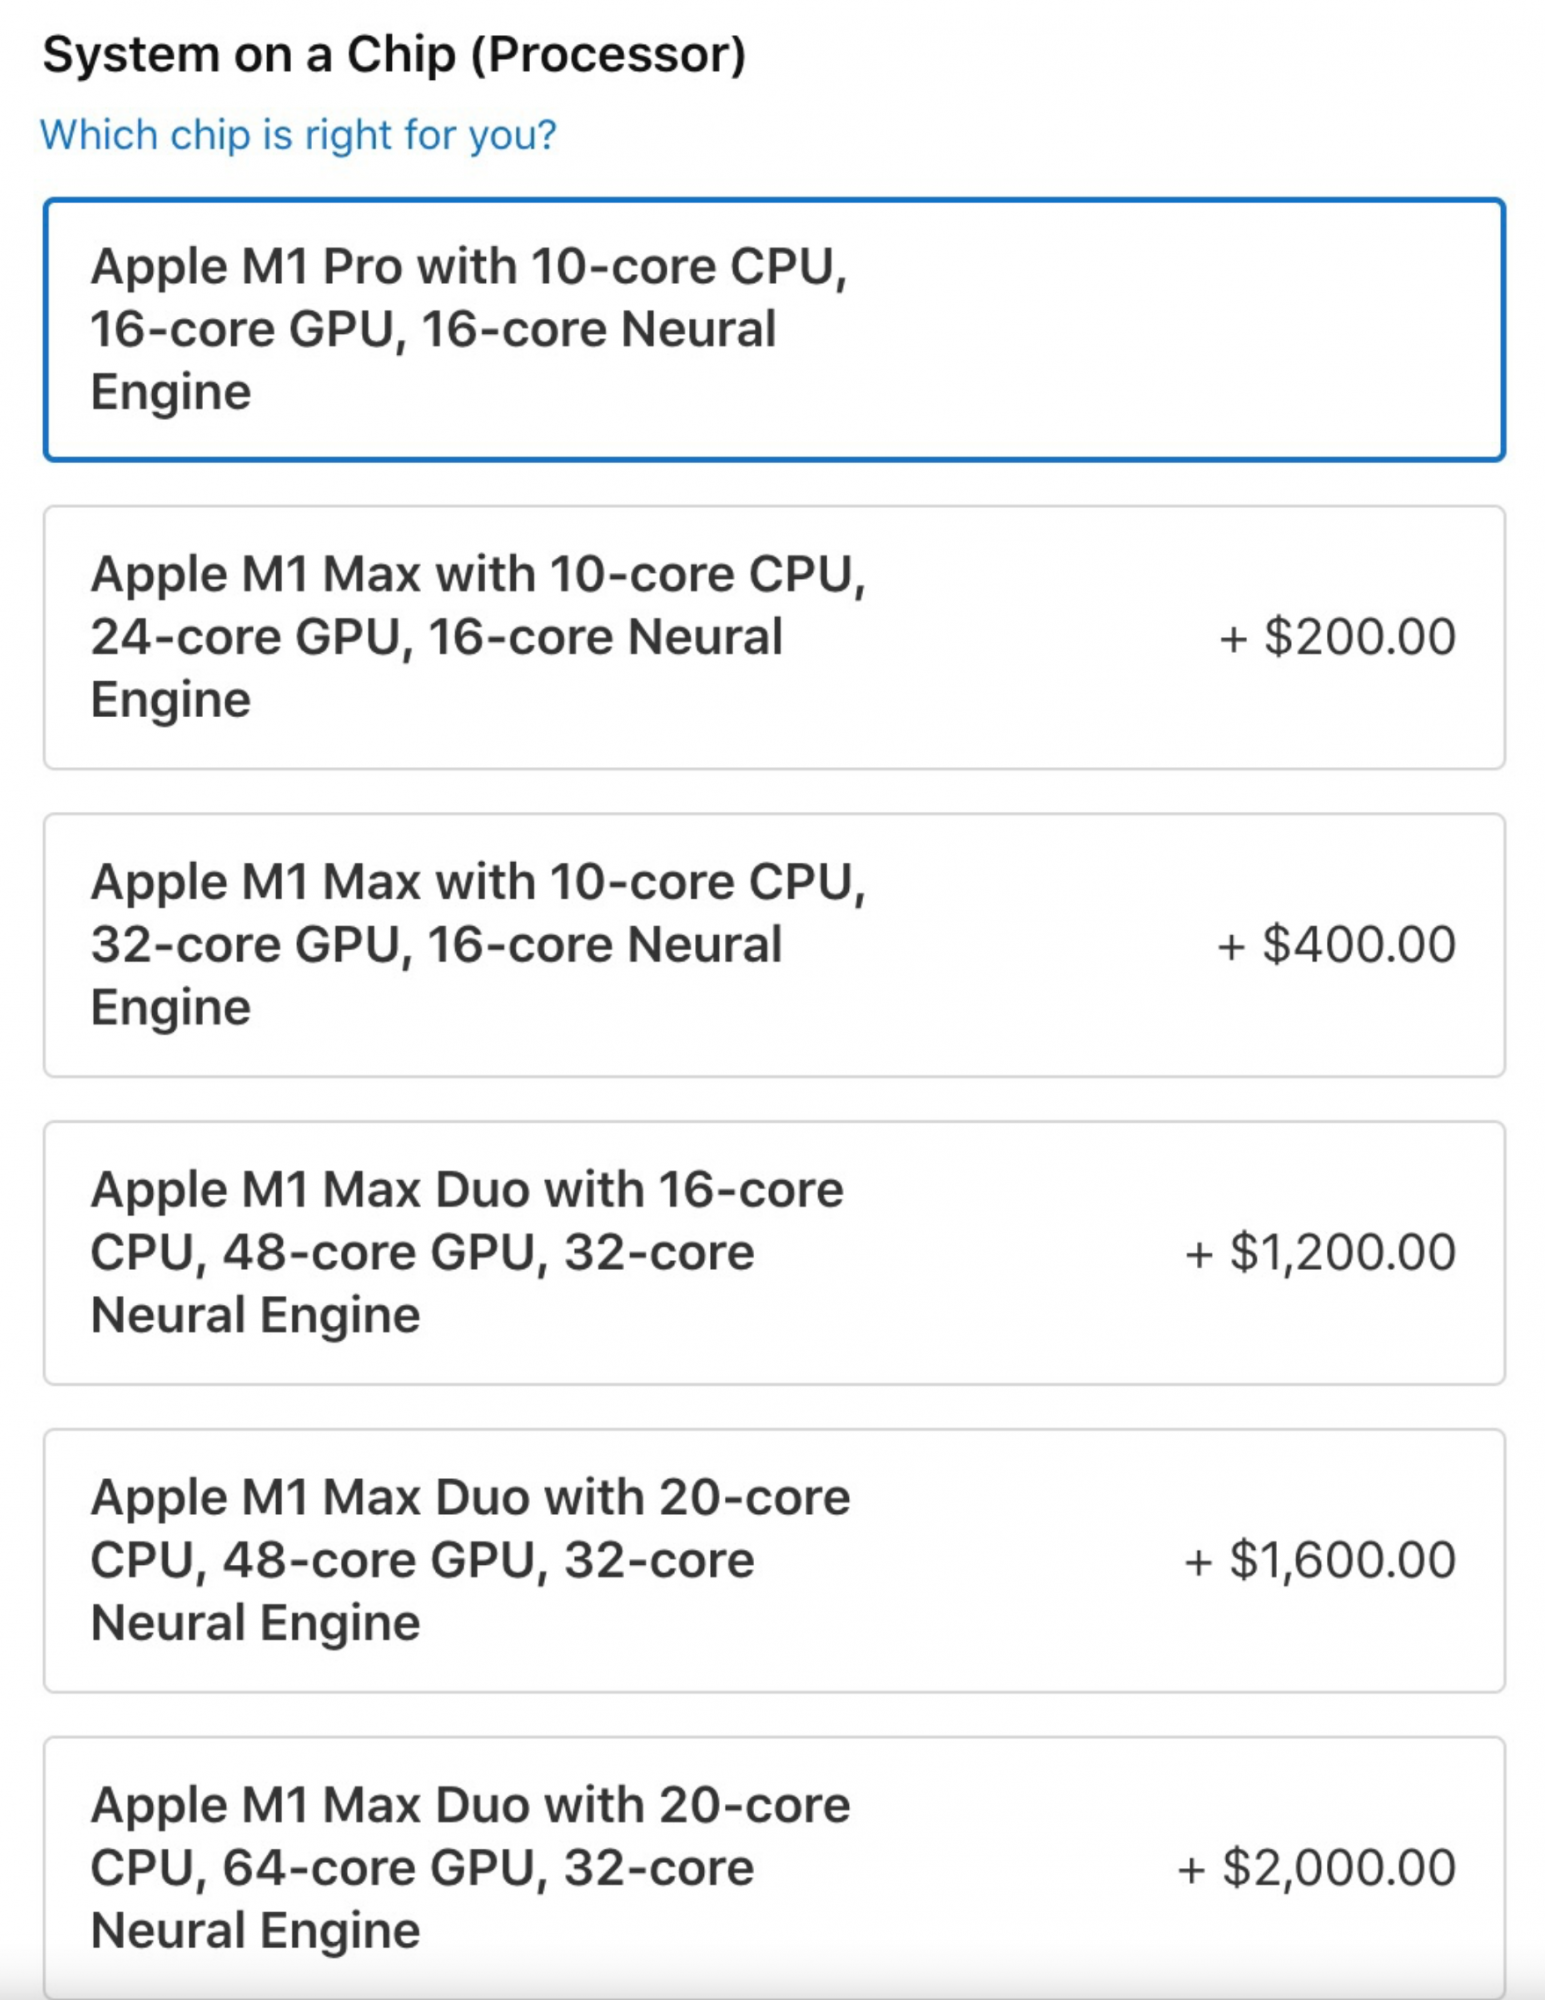Select the Apple M1 Pro 16-core GPU option
Screen dimensions: 1545x2000
click(x=773, y=330)
